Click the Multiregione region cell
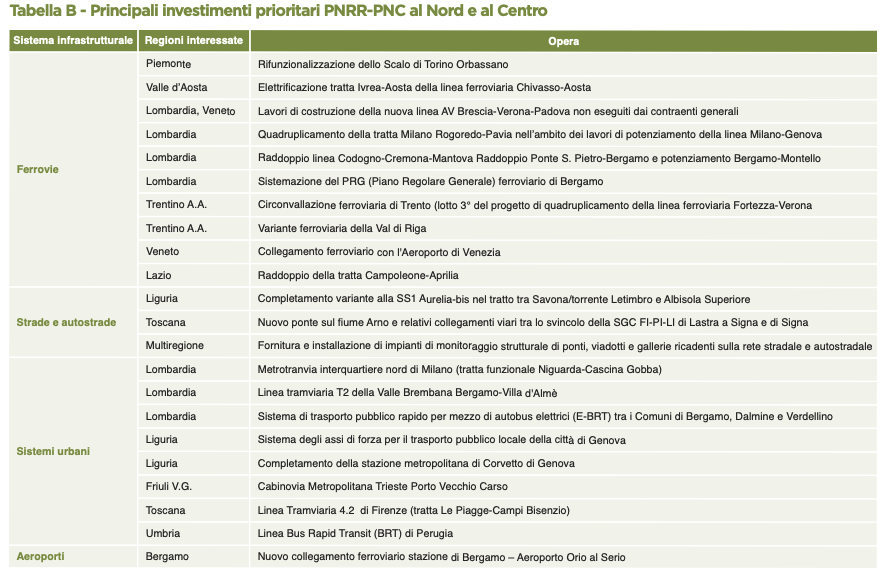The width and height of the screenshot is (894, 578). click(194, 345)
